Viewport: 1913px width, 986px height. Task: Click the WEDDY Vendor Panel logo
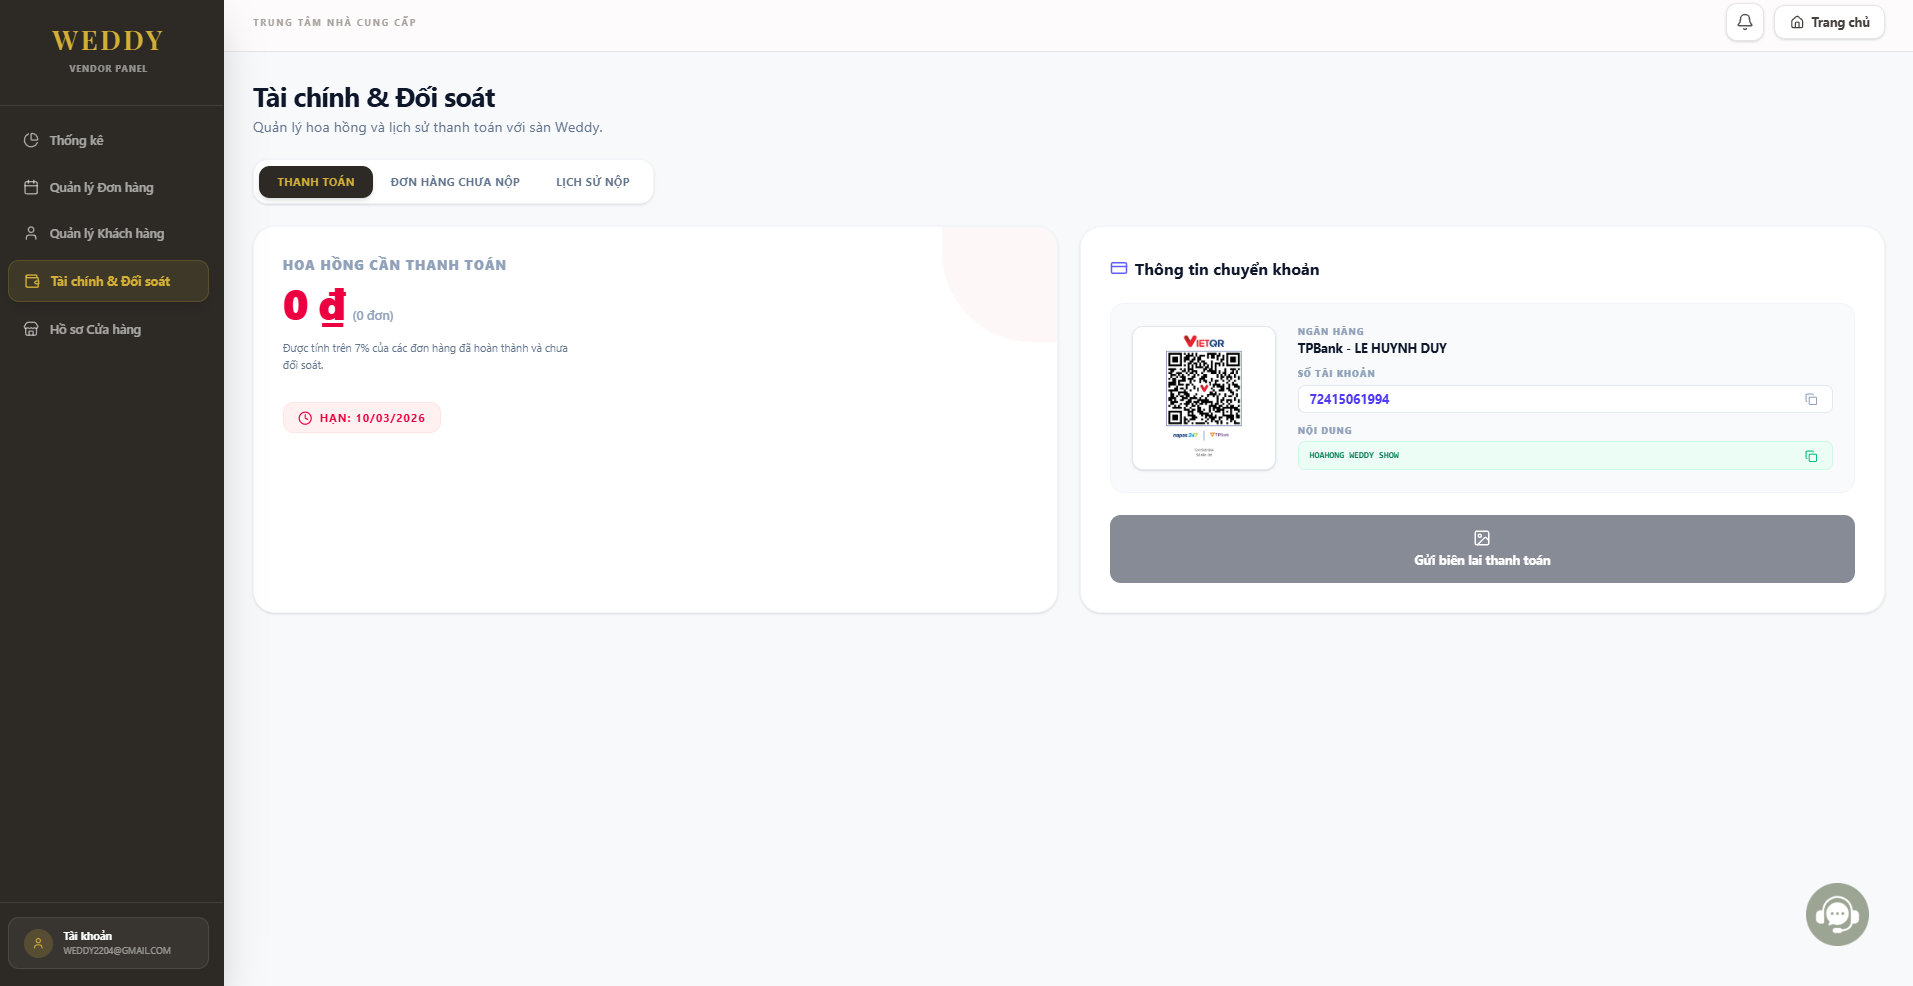click(108, 50)
